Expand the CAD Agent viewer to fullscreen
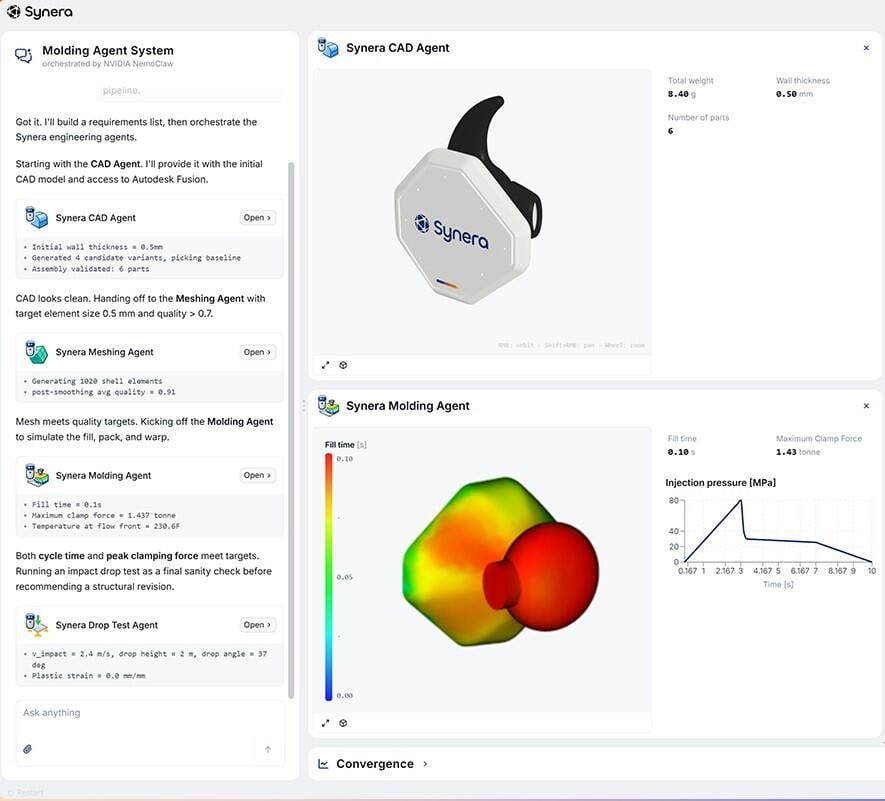The width and height of the screenshot is (885, 801). pos(325,365)
